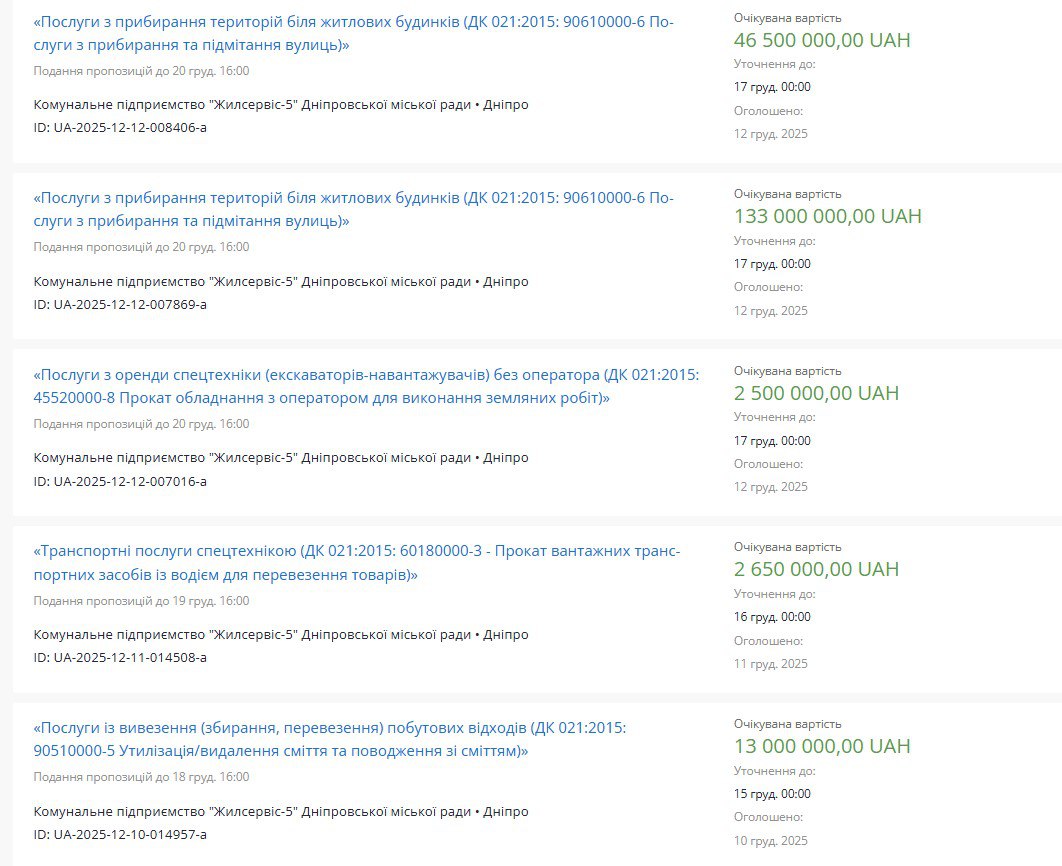
Task: Click the announcement date 10 груд. 2025
Action: (x=770, y=841)
